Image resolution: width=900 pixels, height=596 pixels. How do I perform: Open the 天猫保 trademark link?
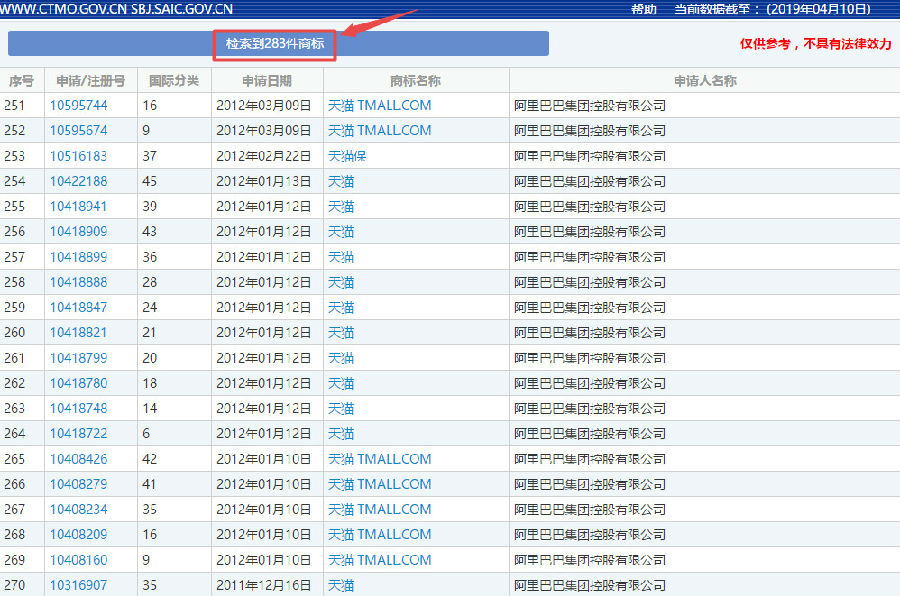(347, 156)
